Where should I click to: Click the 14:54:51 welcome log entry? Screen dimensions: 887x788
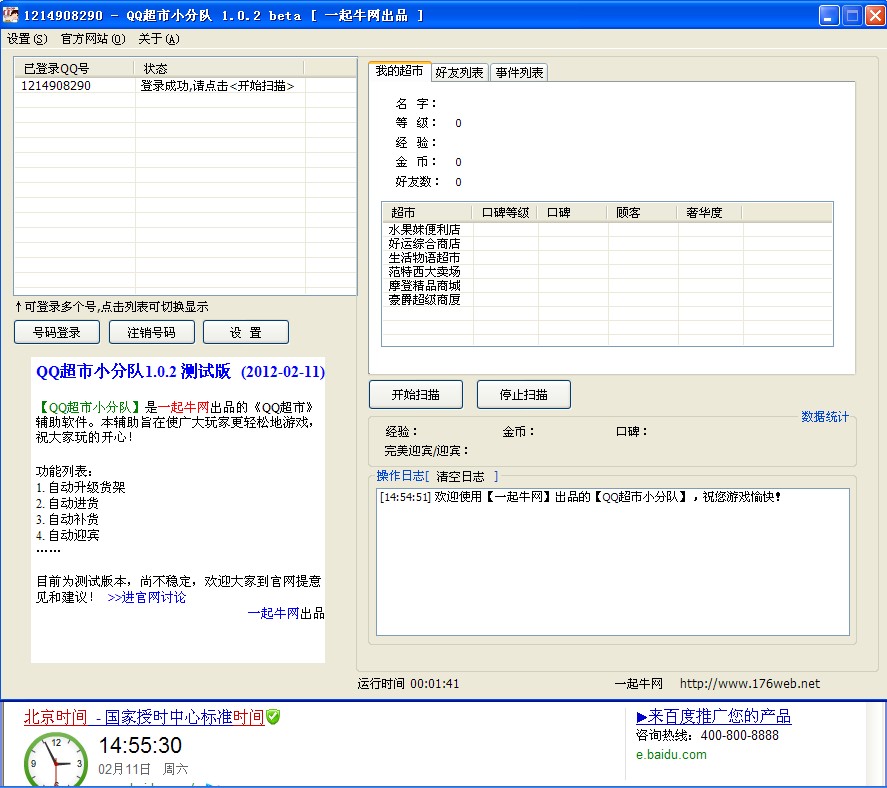click(x=580, y=497)
